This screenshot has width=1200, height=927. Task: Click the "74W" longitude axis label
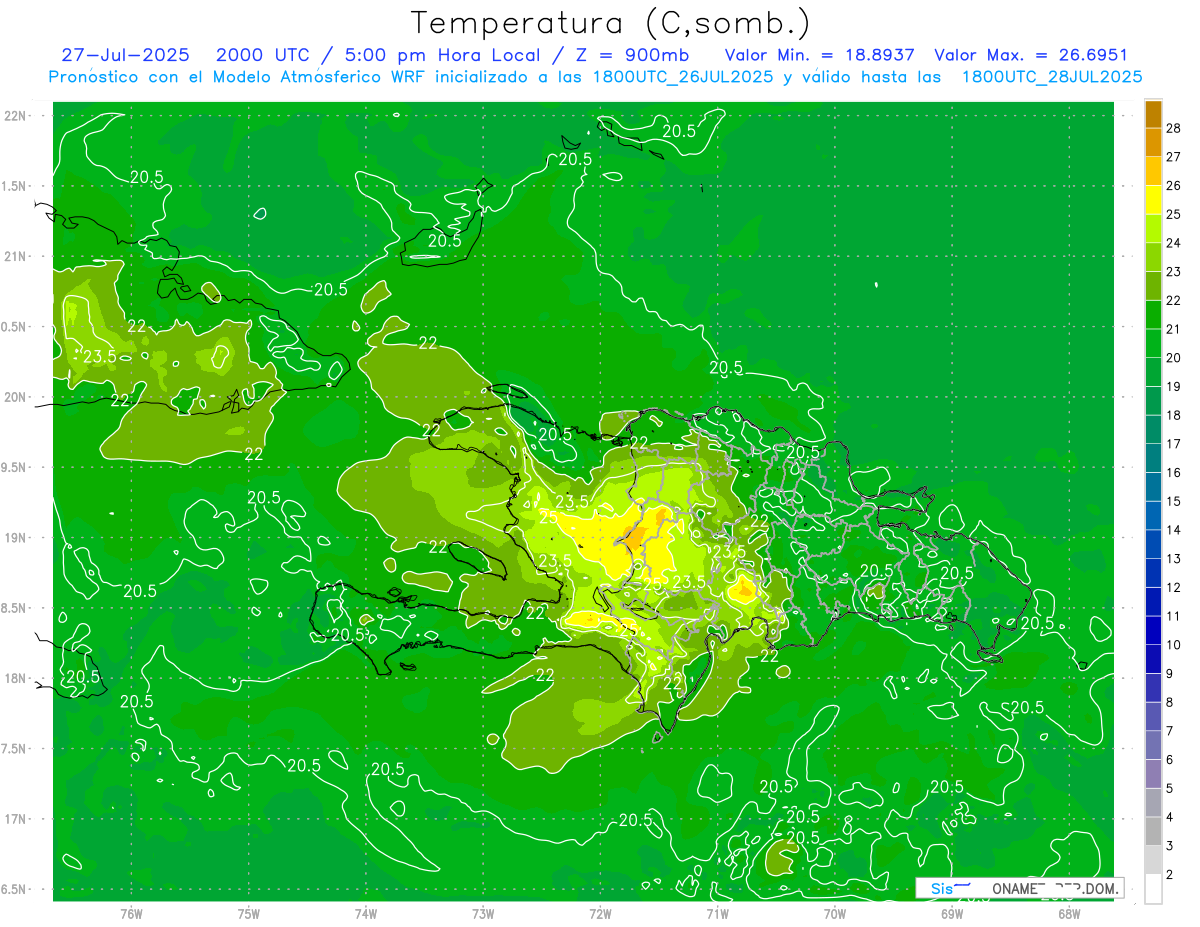click(366, 913)
